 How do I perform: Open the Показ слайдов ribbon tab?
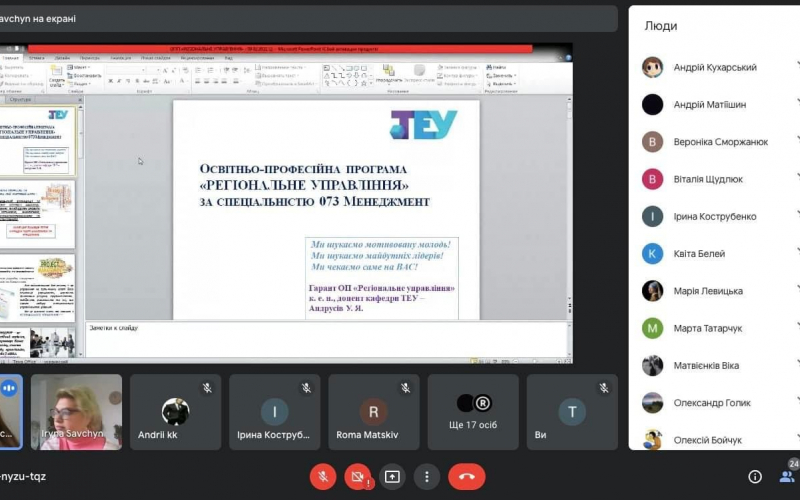(x=156, y=58)
